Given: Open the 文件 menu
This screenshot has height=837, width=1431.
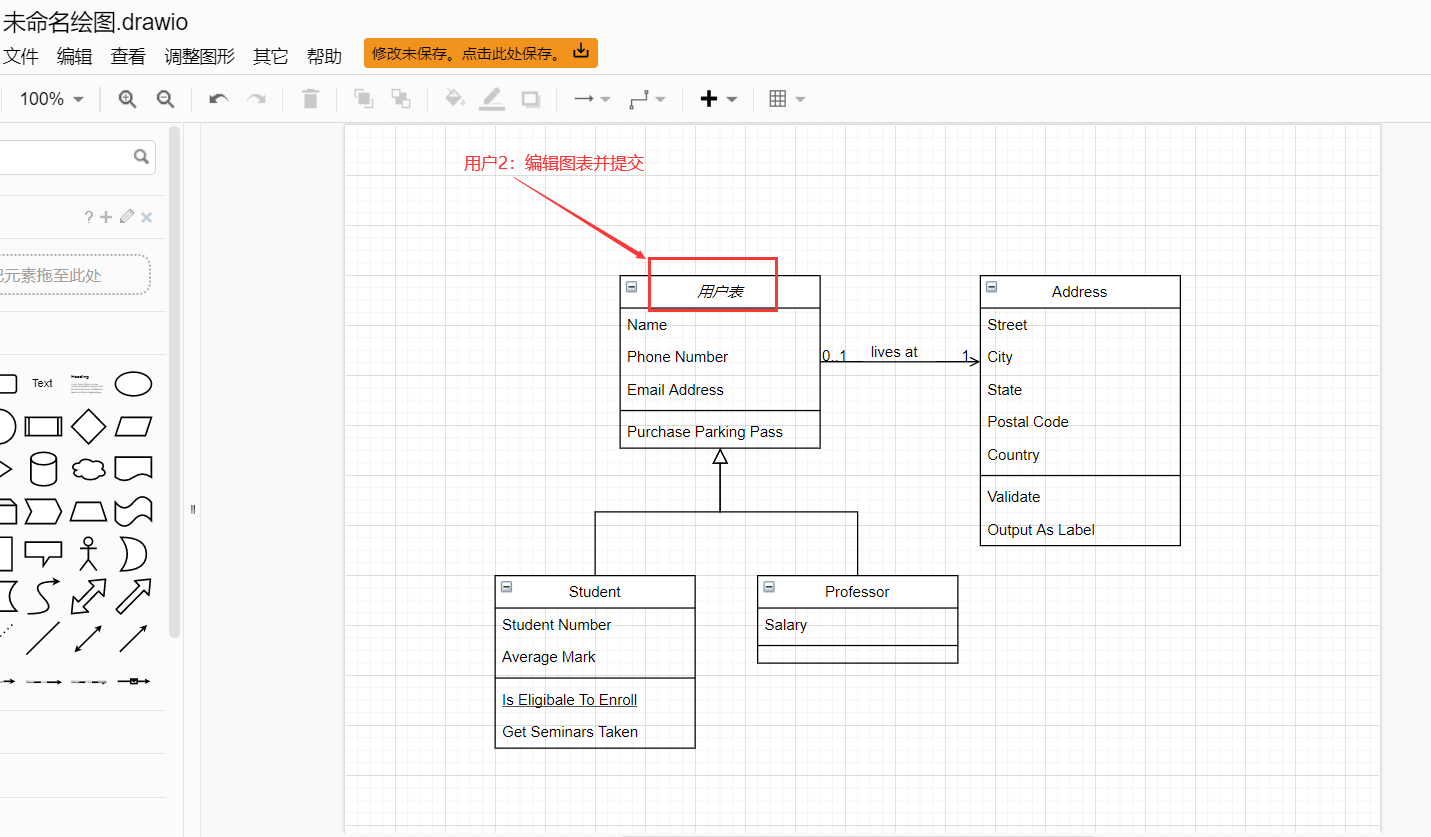Looking at the screenshot, I should [21, 57].
